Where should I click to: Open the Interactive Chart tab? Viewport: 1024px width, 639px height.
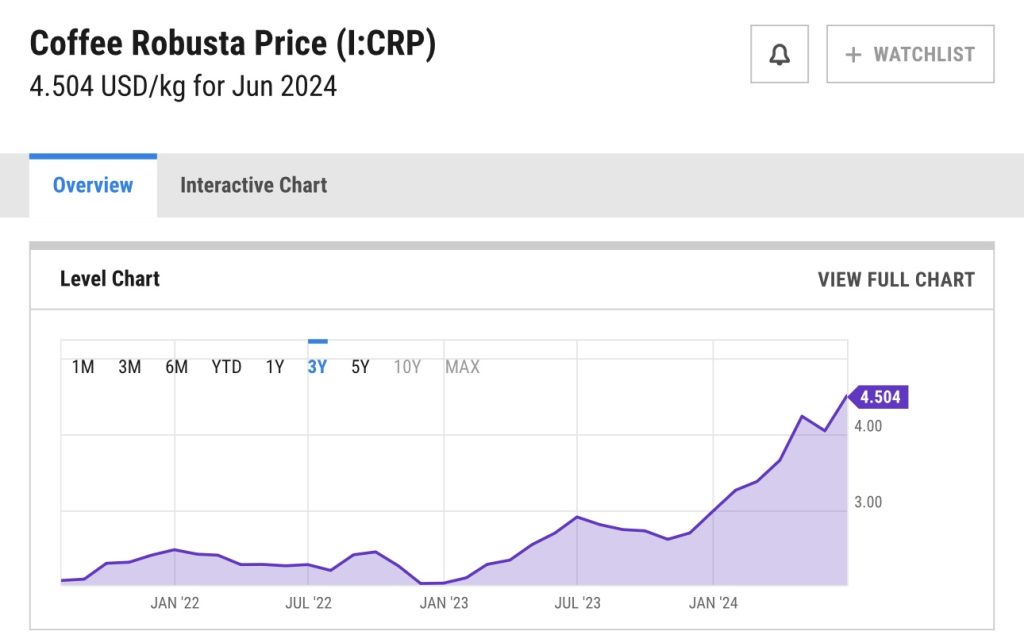click(253, 185)
